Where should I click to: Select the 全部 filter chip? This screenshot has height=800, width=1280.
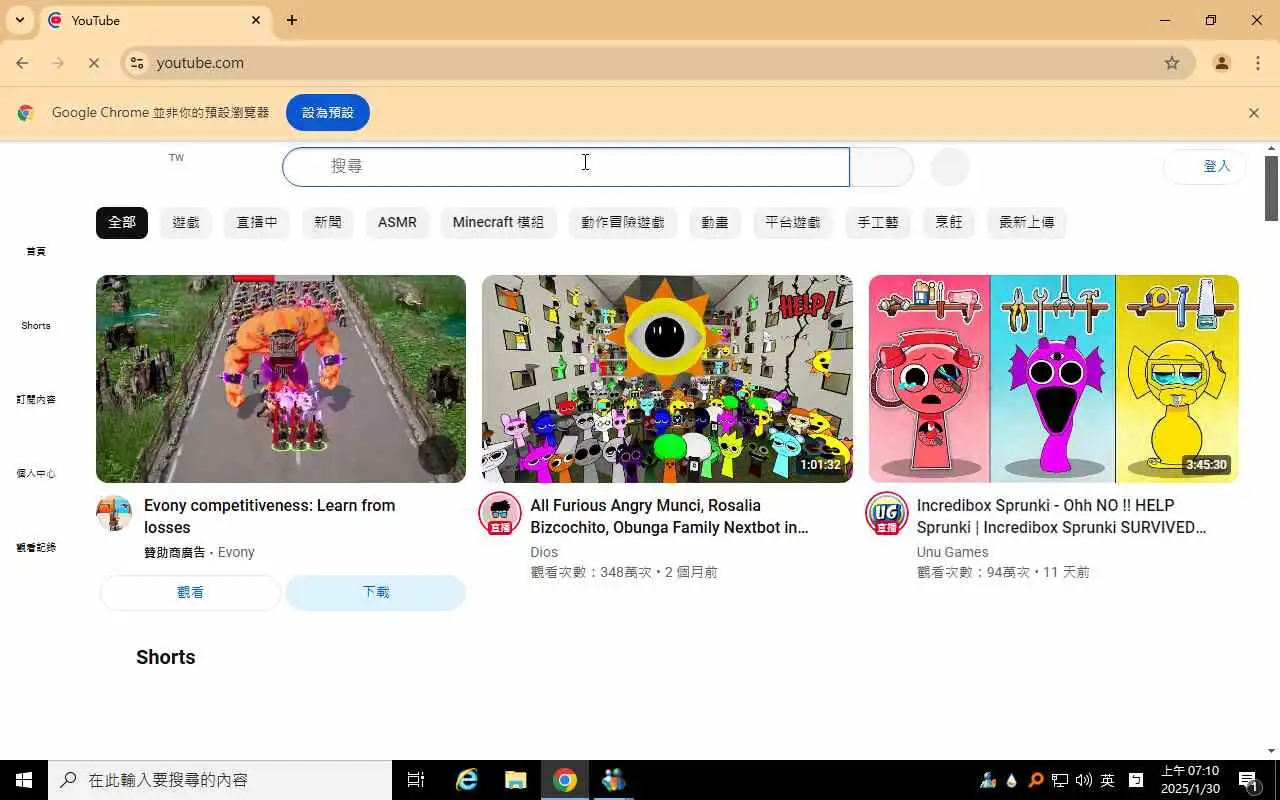(122, 222)
